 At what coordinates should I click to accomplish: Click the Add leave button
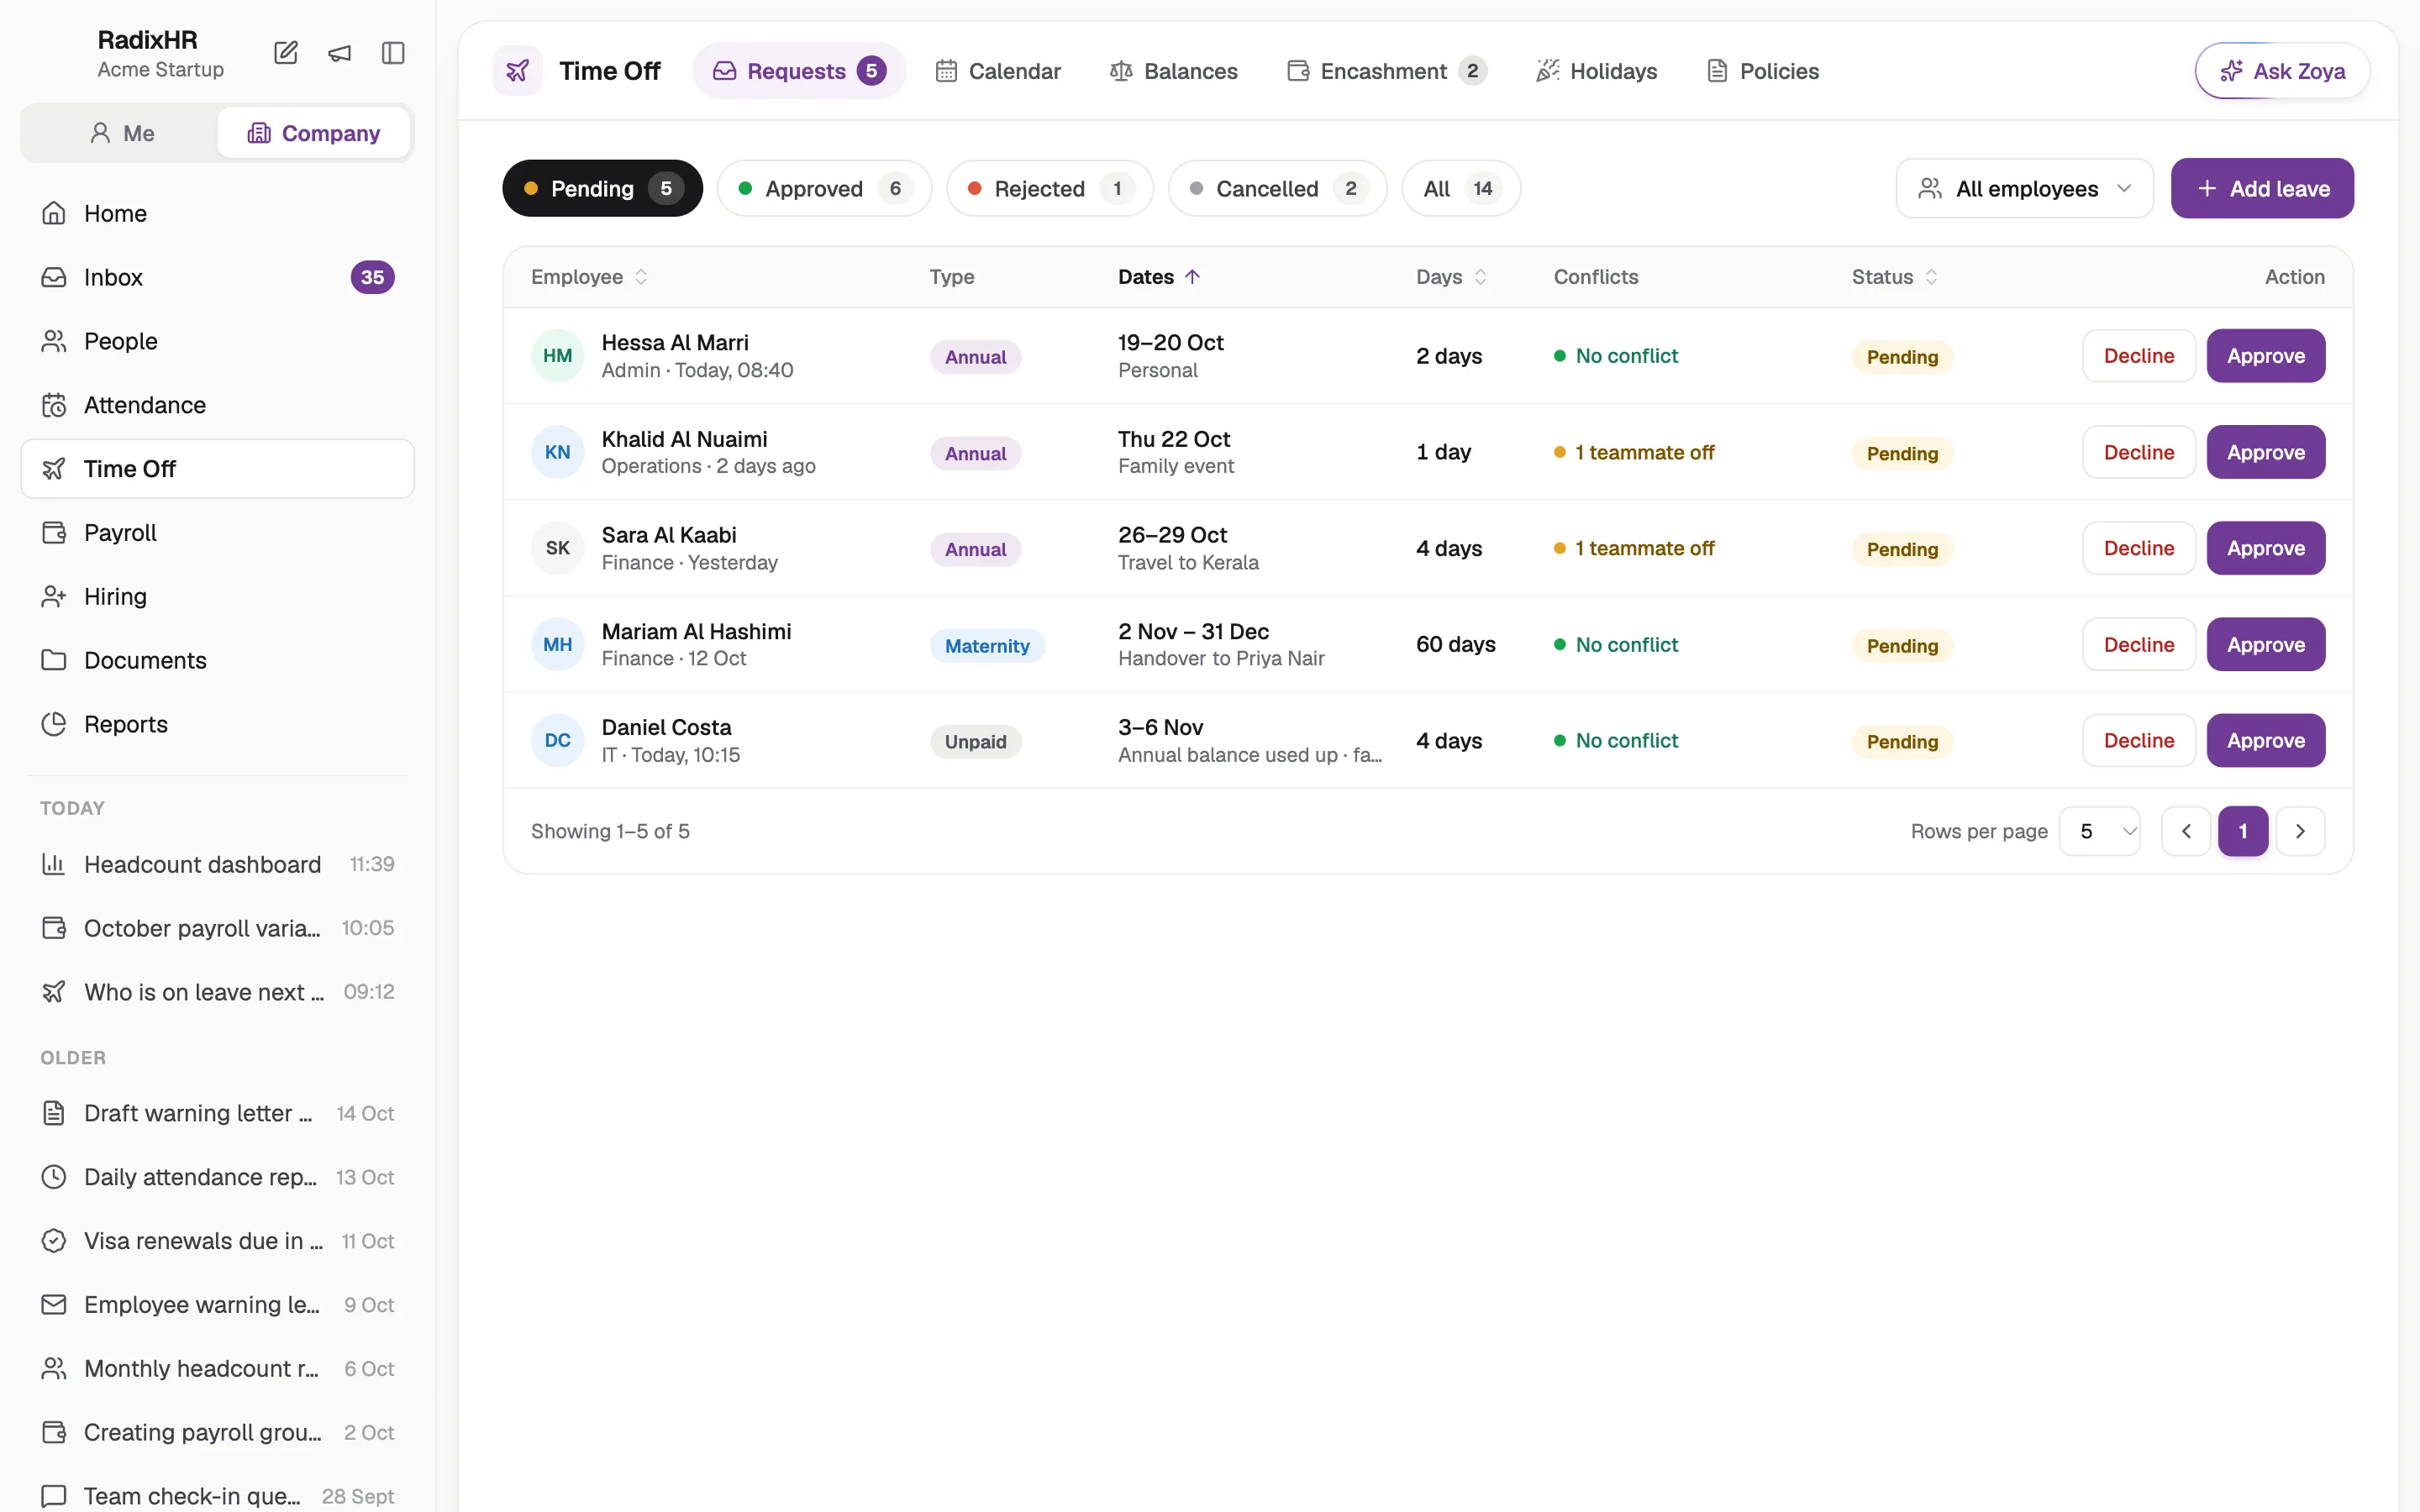point(2262,189)
